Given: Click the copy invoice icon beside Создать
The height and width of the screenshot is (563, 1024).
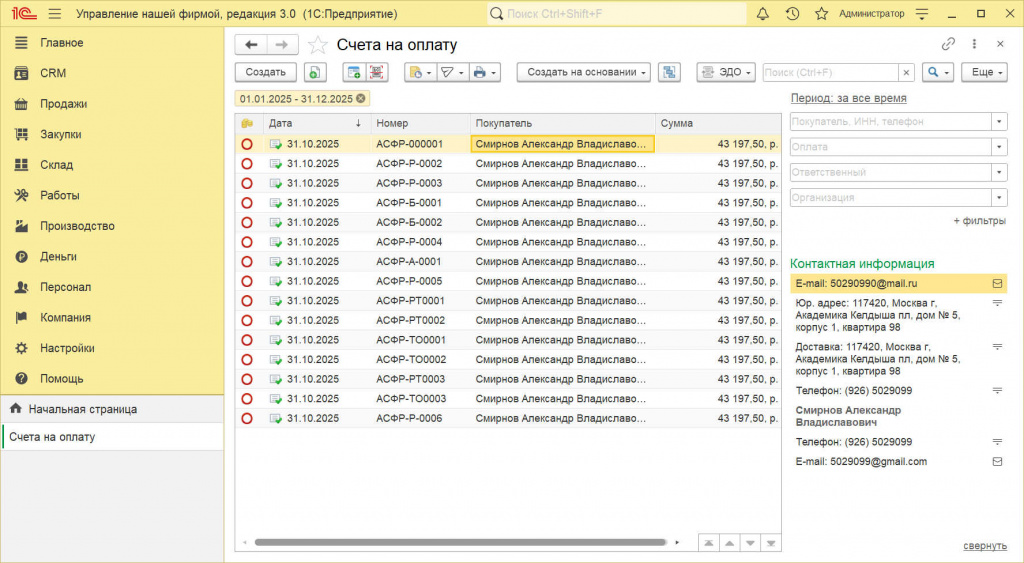Looking at the screenshot, I should pos(315,72).
